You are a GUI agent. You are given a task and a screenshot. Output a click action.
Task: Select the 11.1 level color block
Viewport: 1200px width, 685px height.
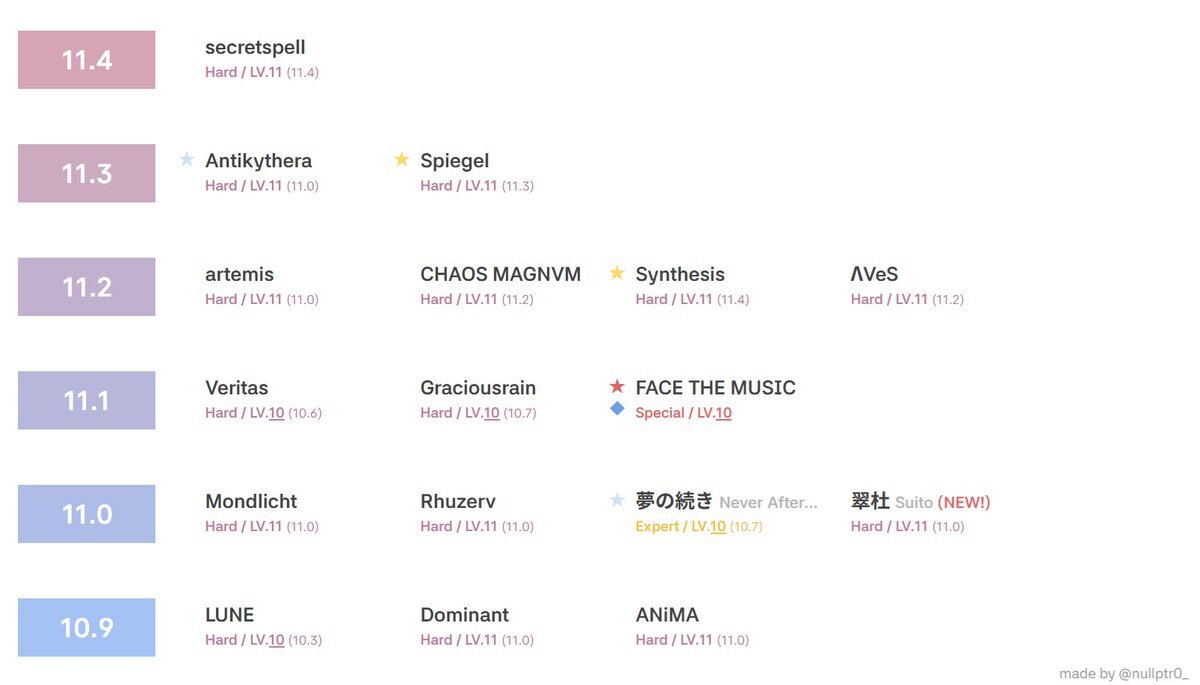[86, 400]
